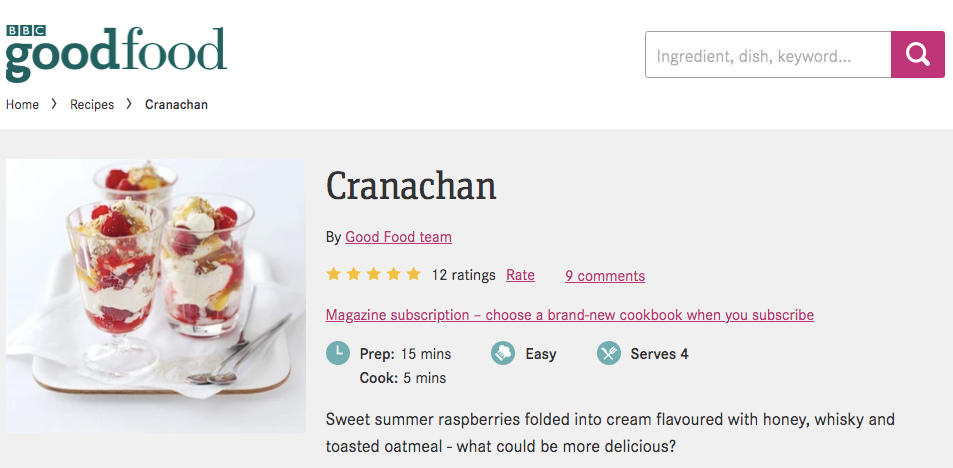953x468 pixels.
Task: Click the clock icon beside Prep time
Action: click(x=338, y=353)
